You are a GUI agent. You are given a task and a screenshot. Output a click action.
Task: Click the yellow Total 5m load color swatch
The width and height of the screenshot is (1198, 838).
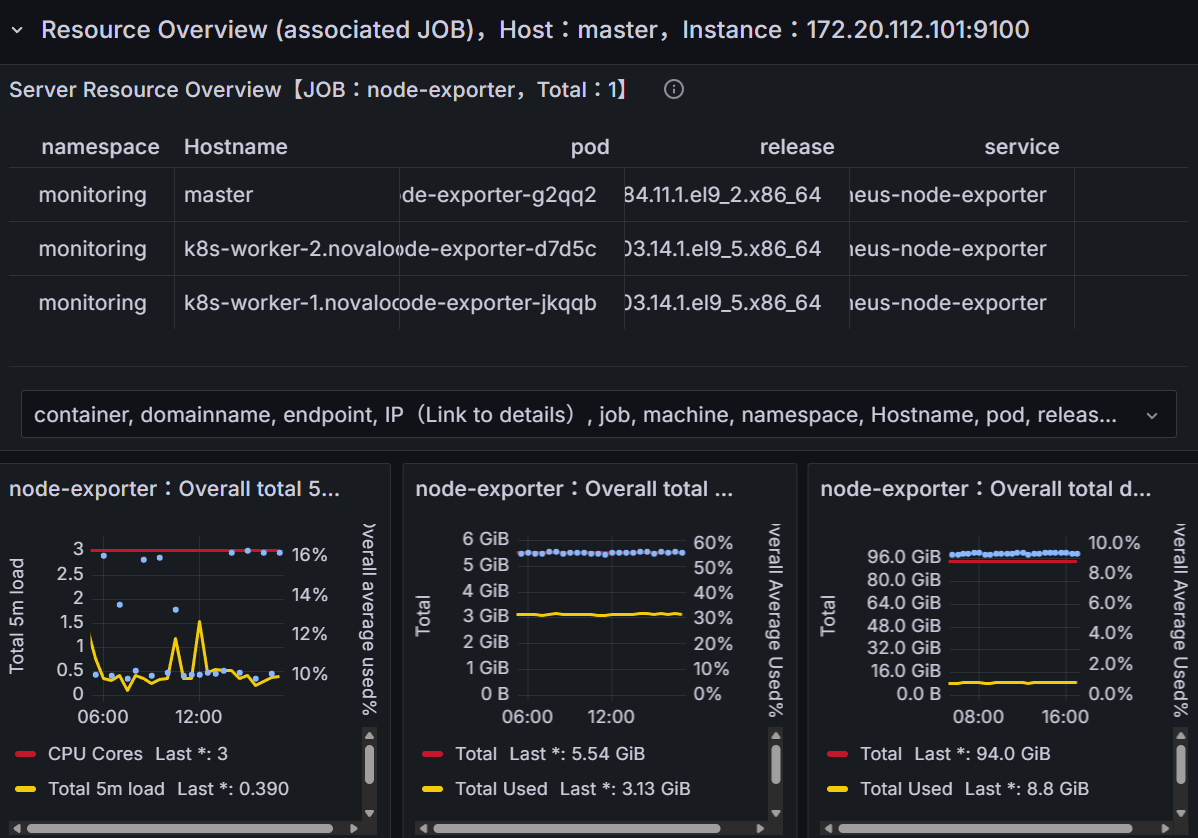[25, 790]
